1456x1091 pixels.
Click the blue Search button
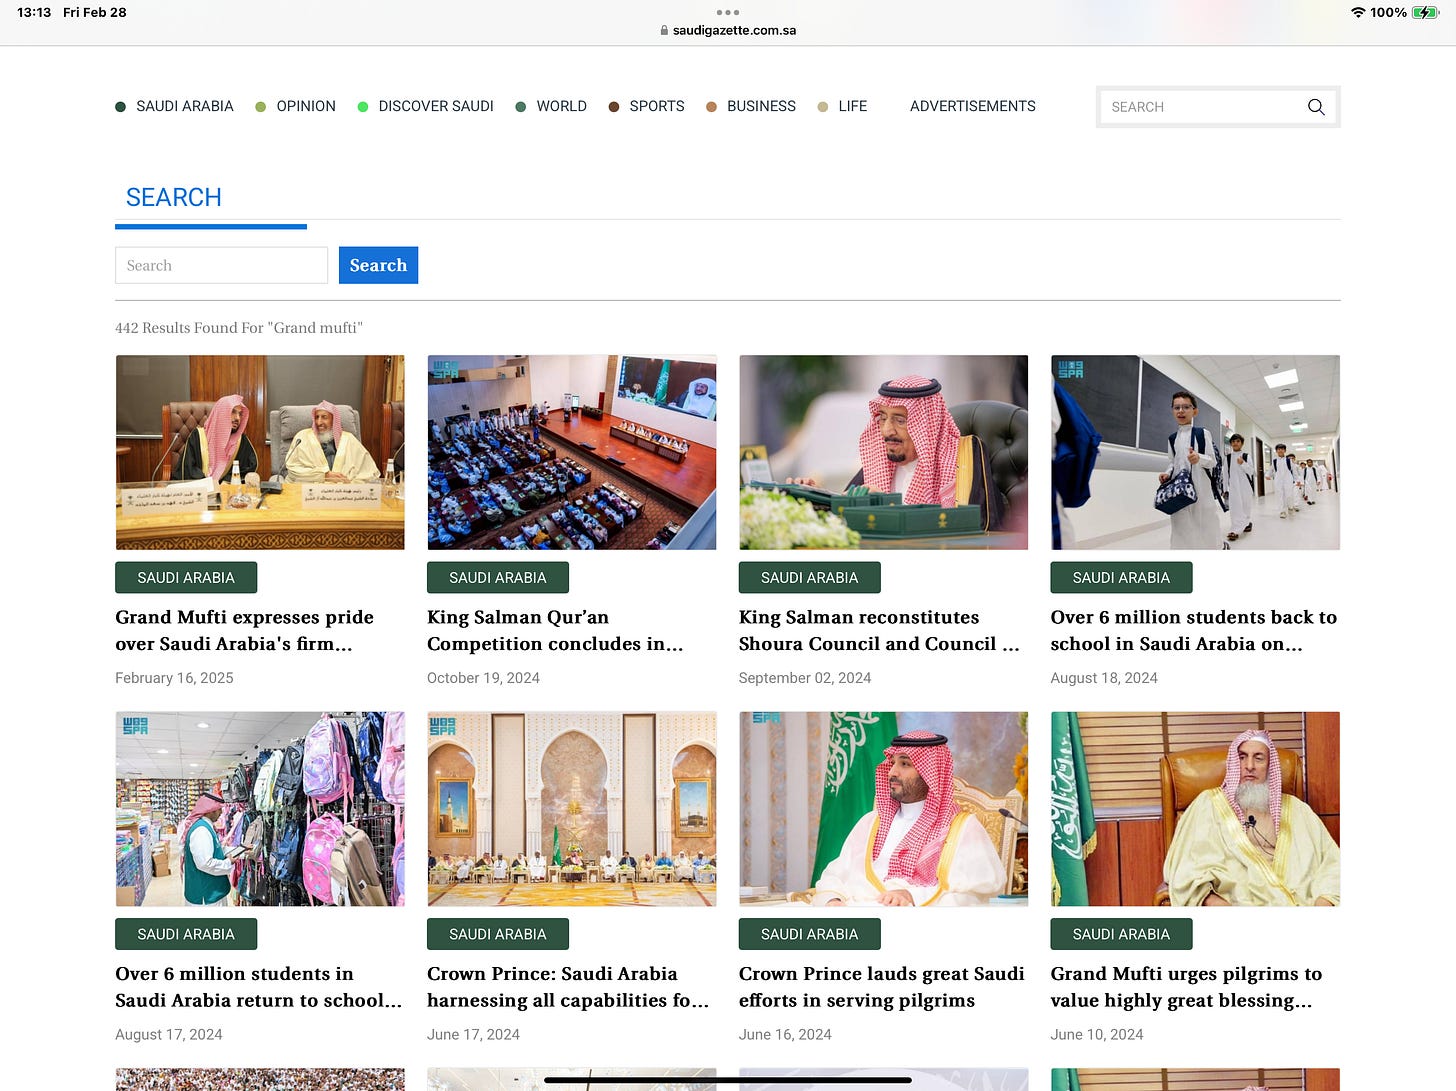(378, 265)
